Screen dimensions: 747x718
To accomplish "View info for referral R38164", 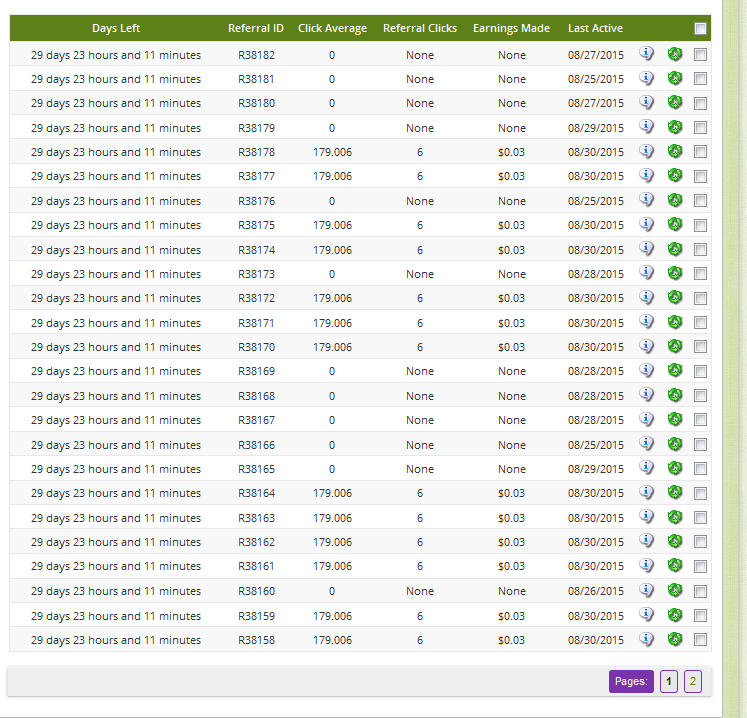I will tap(646, 492).
